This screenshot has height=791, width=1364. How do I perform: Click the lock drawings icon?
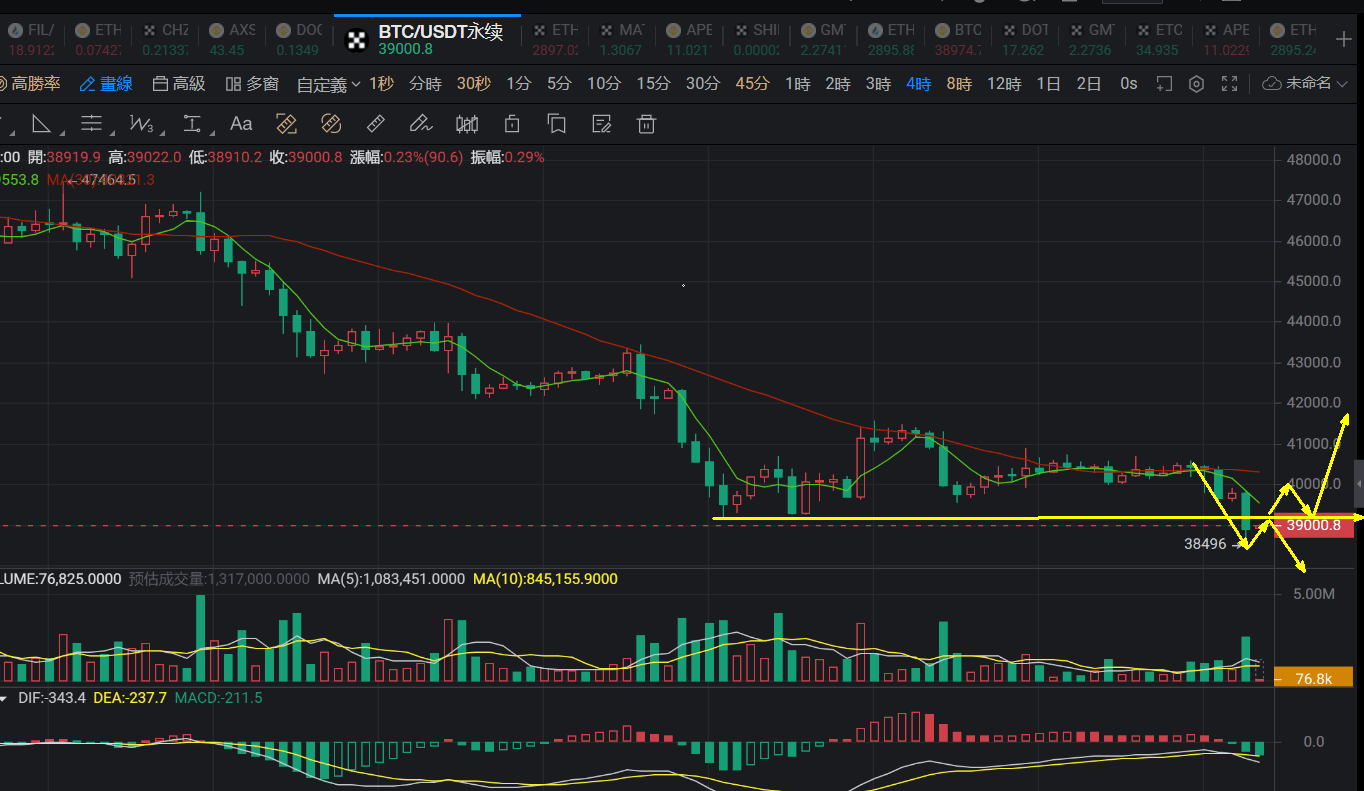click(x=512, y=124)
